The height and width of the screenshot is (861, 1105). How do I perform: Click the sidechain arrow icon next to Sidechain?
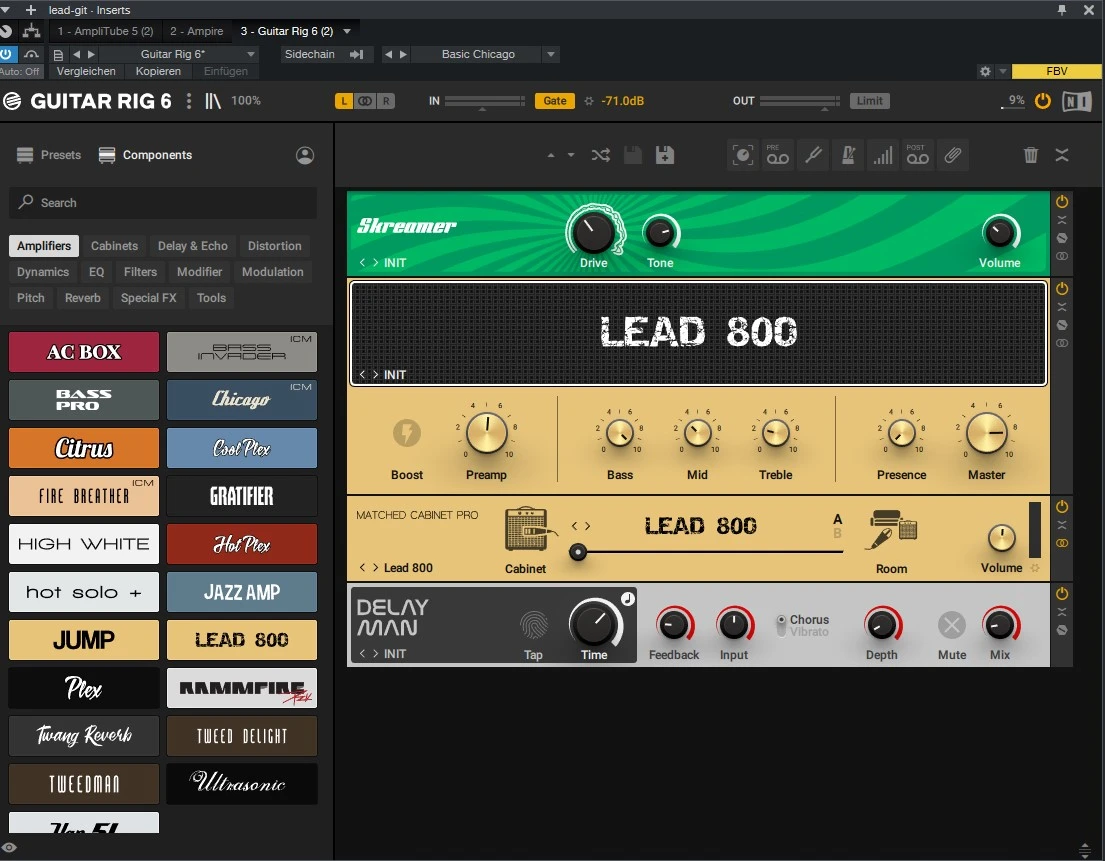coord(357,54)
